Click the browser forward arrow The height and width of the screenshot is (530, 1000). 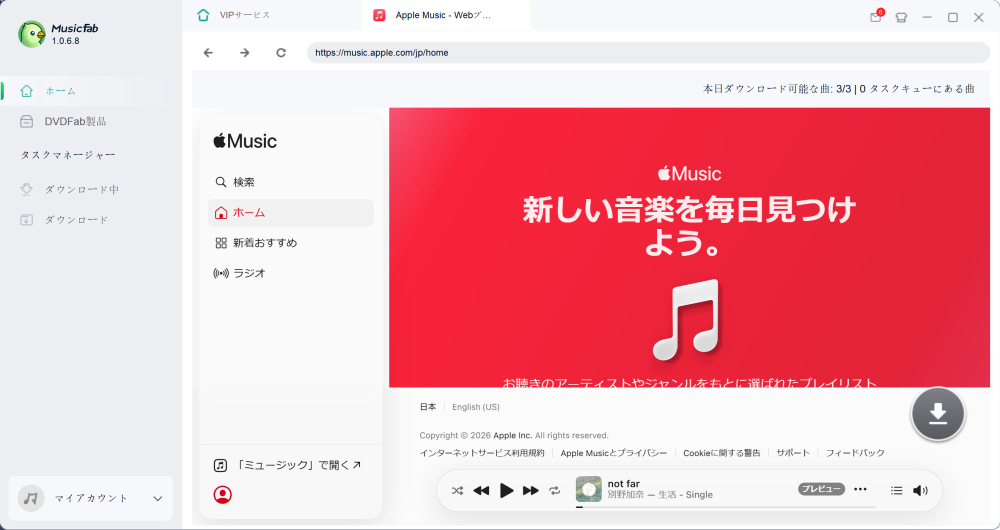coord(244,52)
